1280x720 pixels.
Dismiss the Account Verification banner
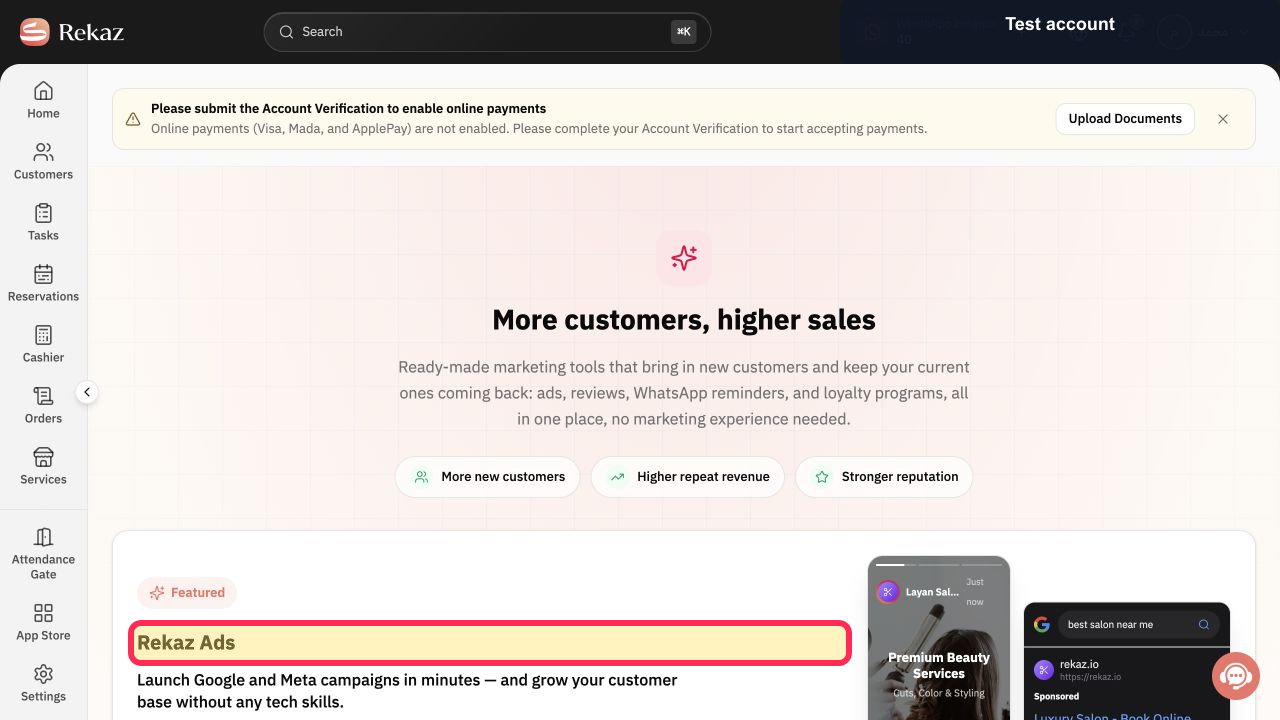point(1223,118)
